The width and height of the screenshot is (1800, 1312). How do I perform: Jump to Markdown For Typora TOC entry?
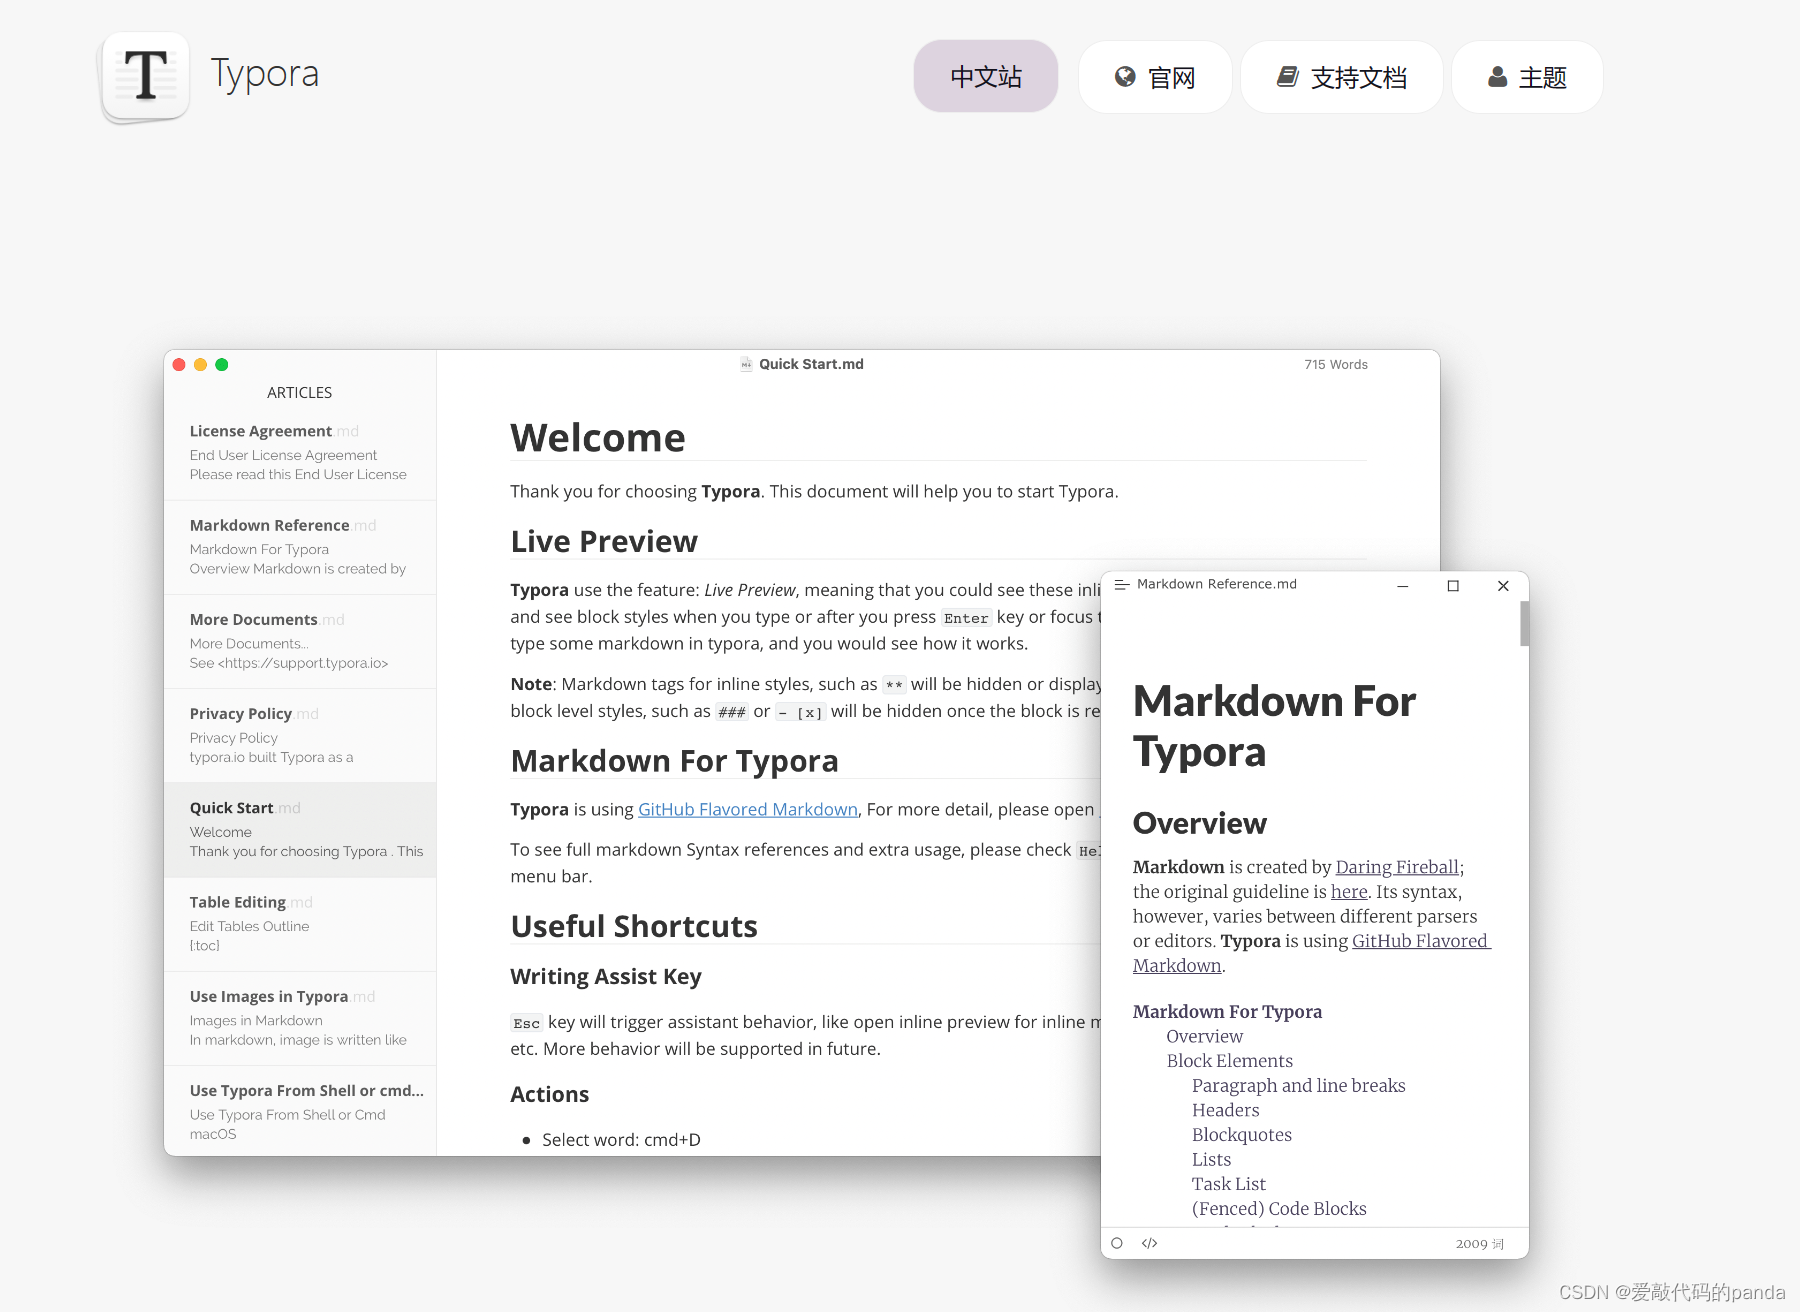point(1227,1012)
